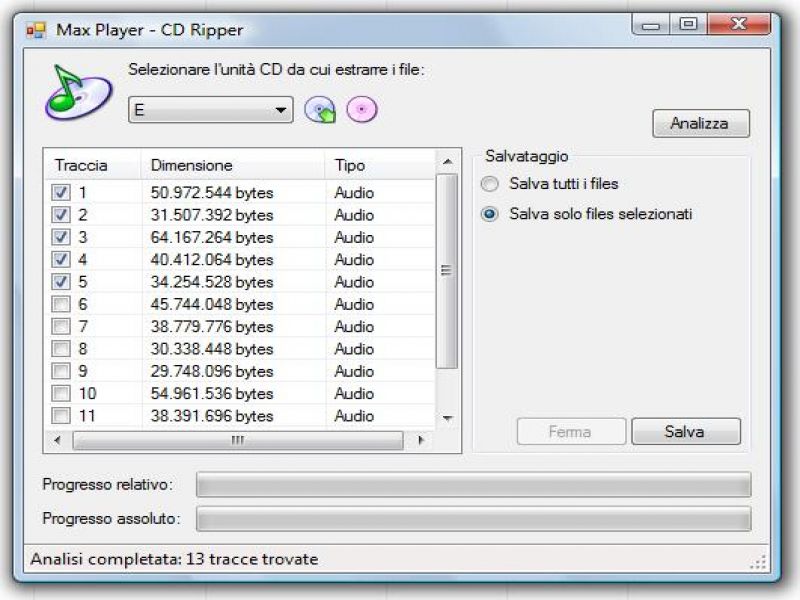
Task: Click the horizontal scroll left arrow
Action: point(57,440)
